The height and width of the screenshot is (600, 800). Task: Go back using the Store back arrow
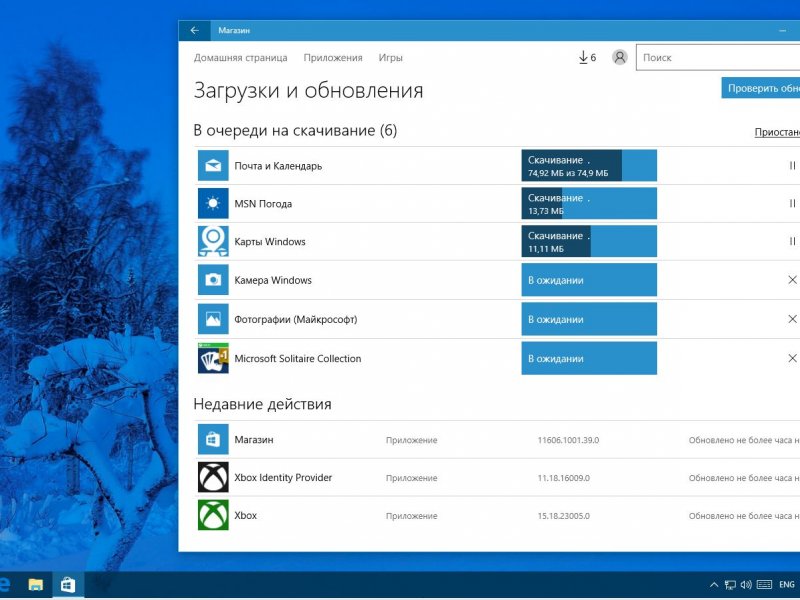(x=194, y=31)
